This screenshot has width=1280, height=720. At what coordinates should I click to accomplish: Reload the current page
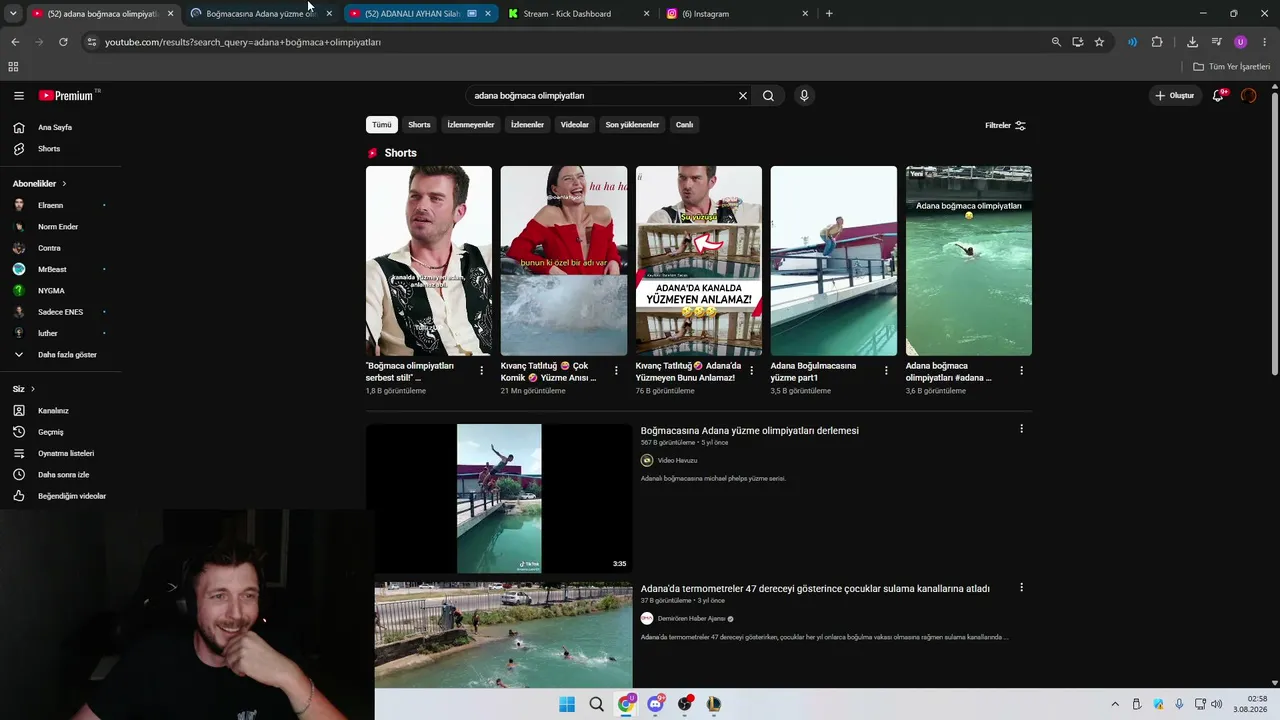(x=63, y=42)
